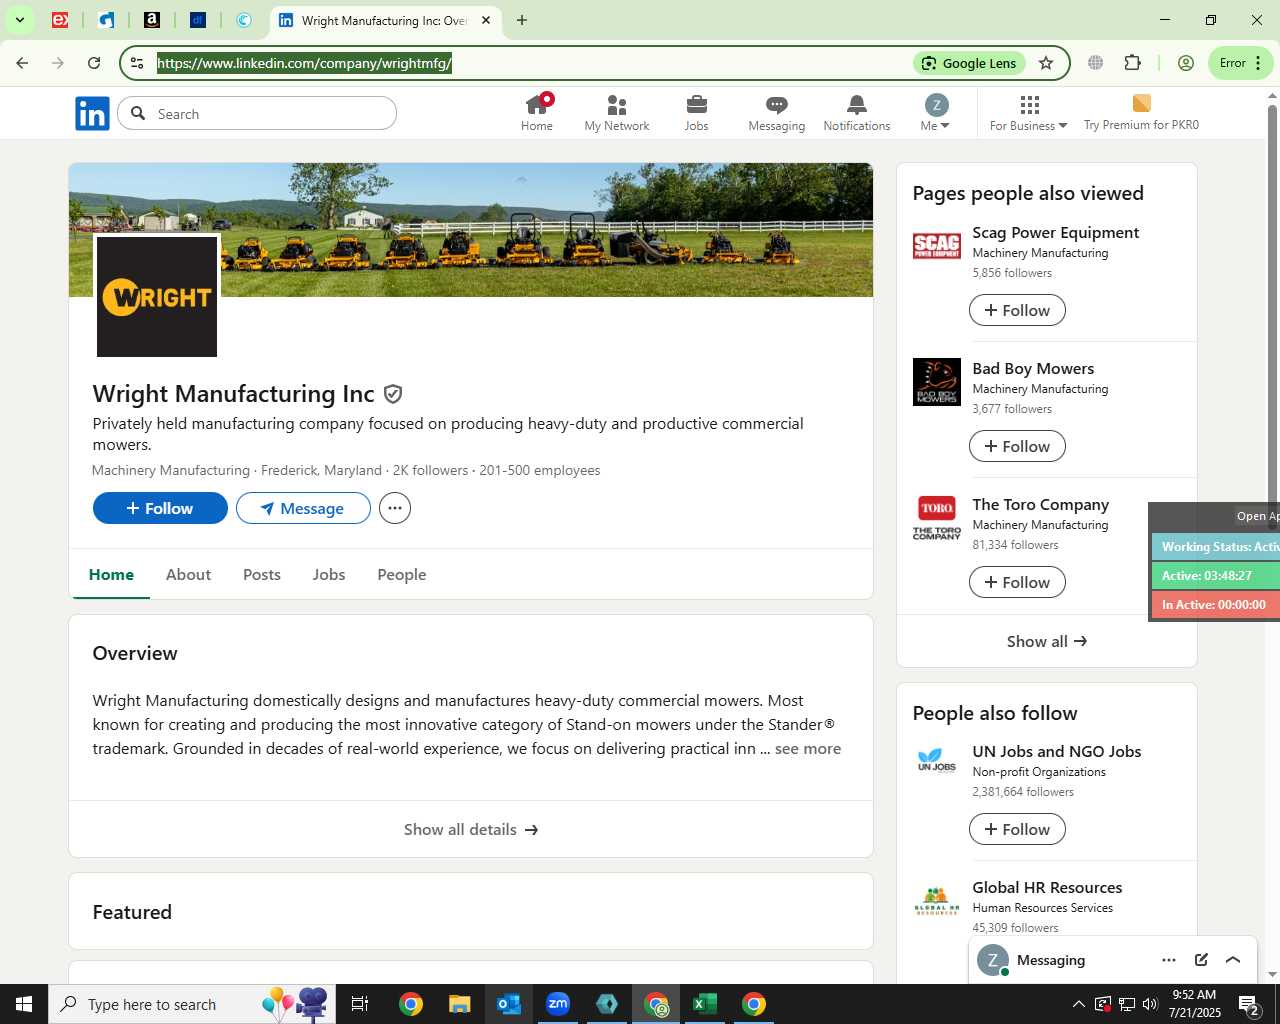Screen dimensions: 1280x1024
Task: Open LinkedIn home via logo
Action: click(x=92, y=114)
